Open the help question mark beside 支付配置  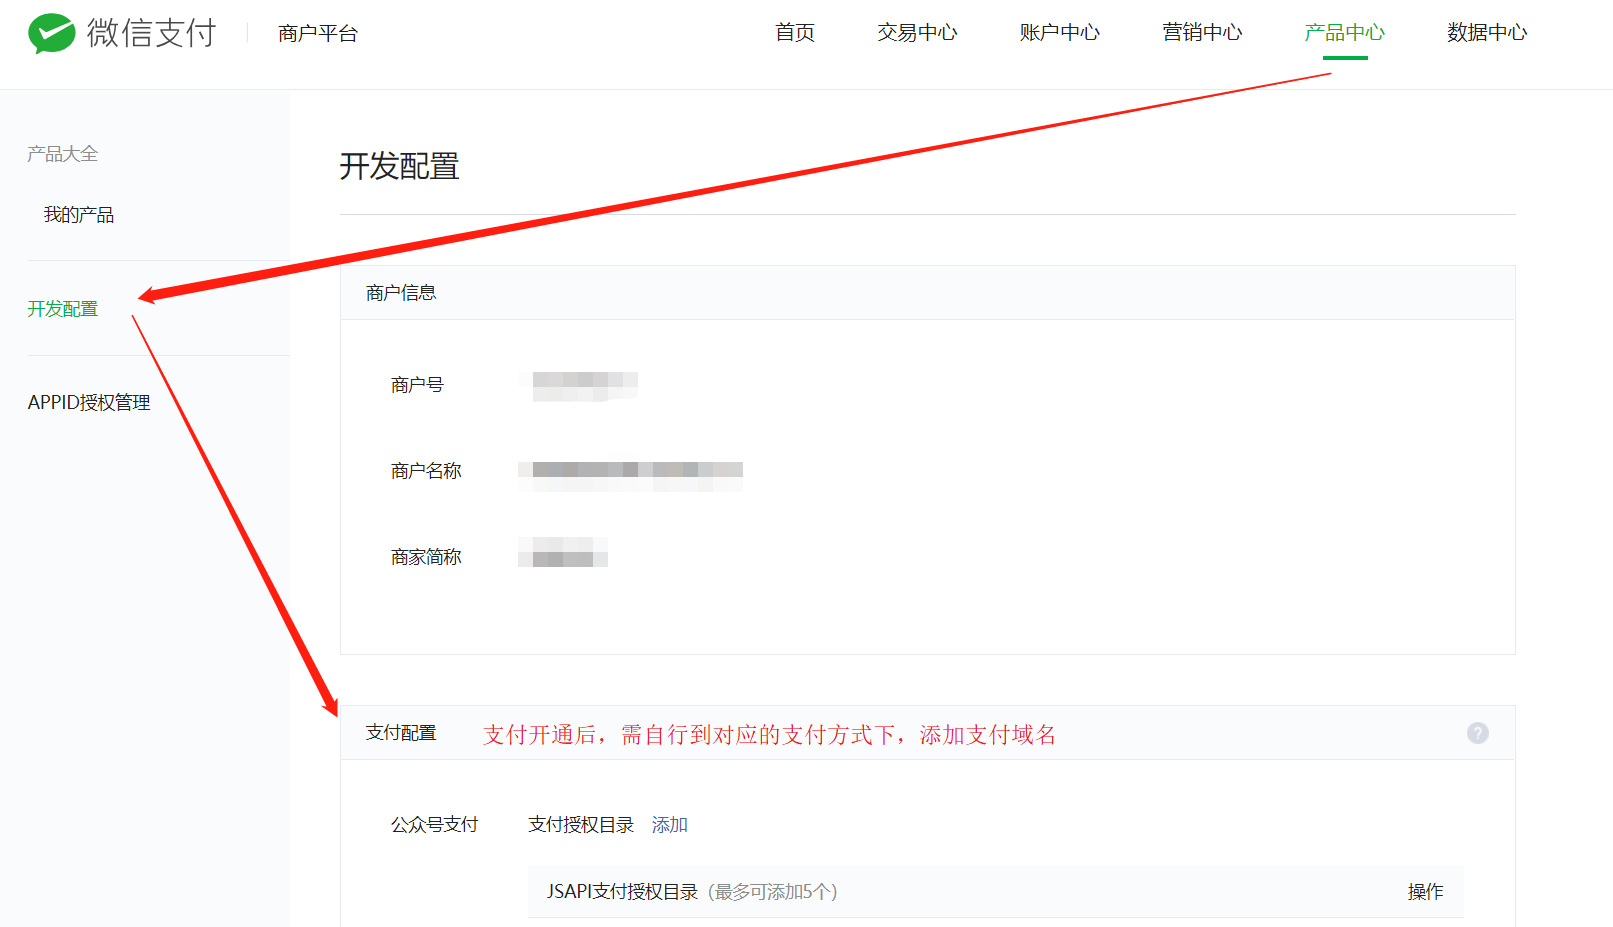[1477, 733]
